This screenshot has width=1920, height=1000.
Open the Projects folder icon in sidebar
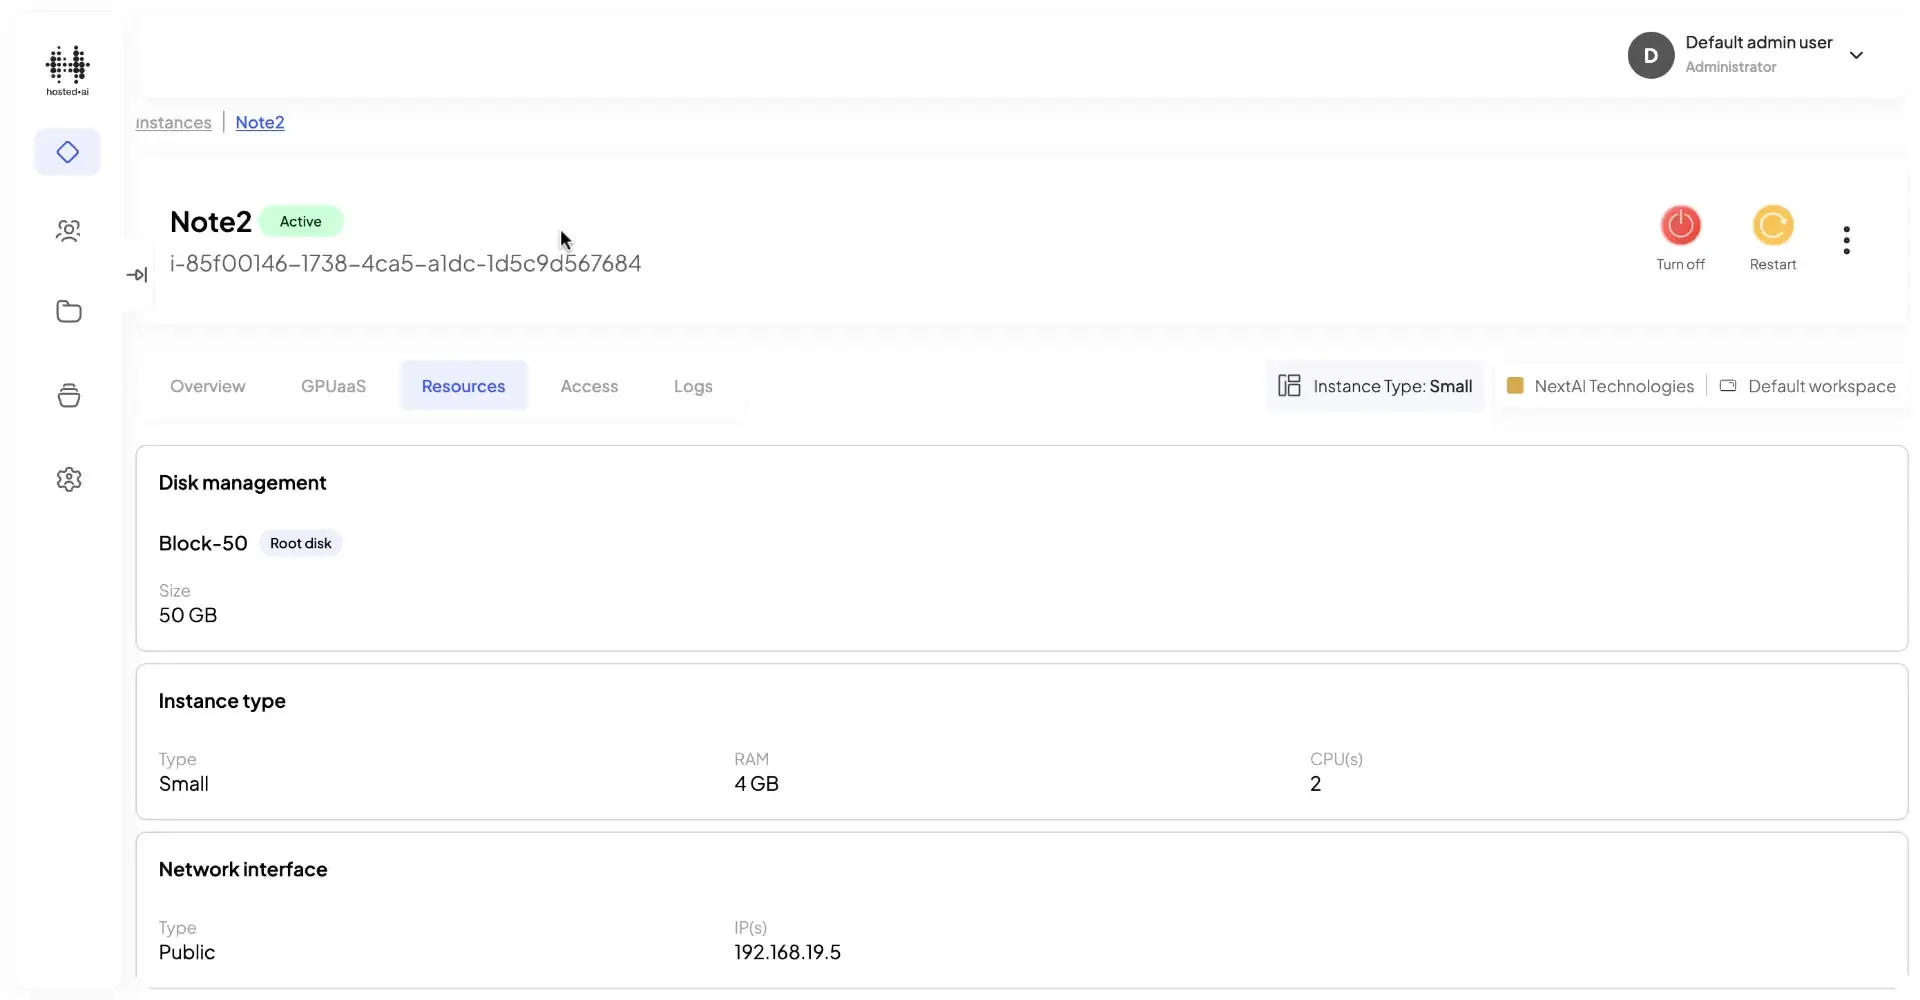(x=68, y=311)
